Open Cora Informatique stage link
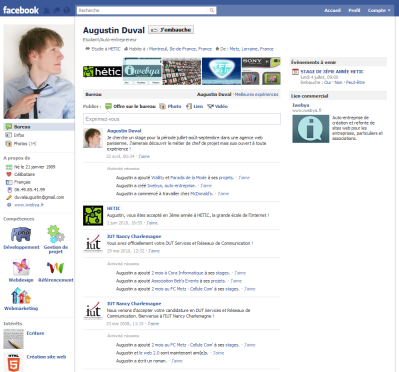 tap(177, 273)
